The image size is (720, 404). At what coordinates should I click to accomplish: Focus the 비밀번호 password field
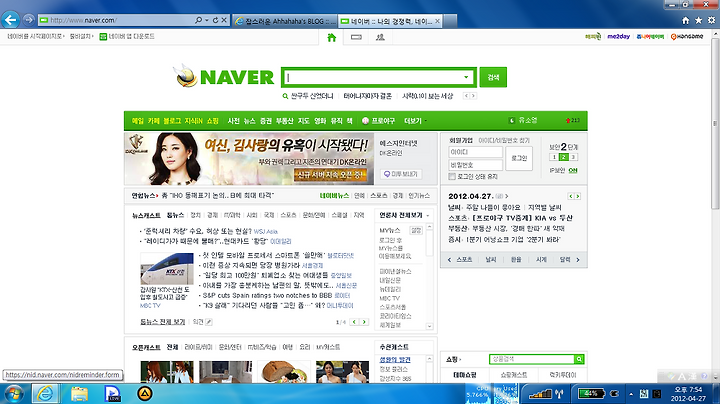(476, 165)
